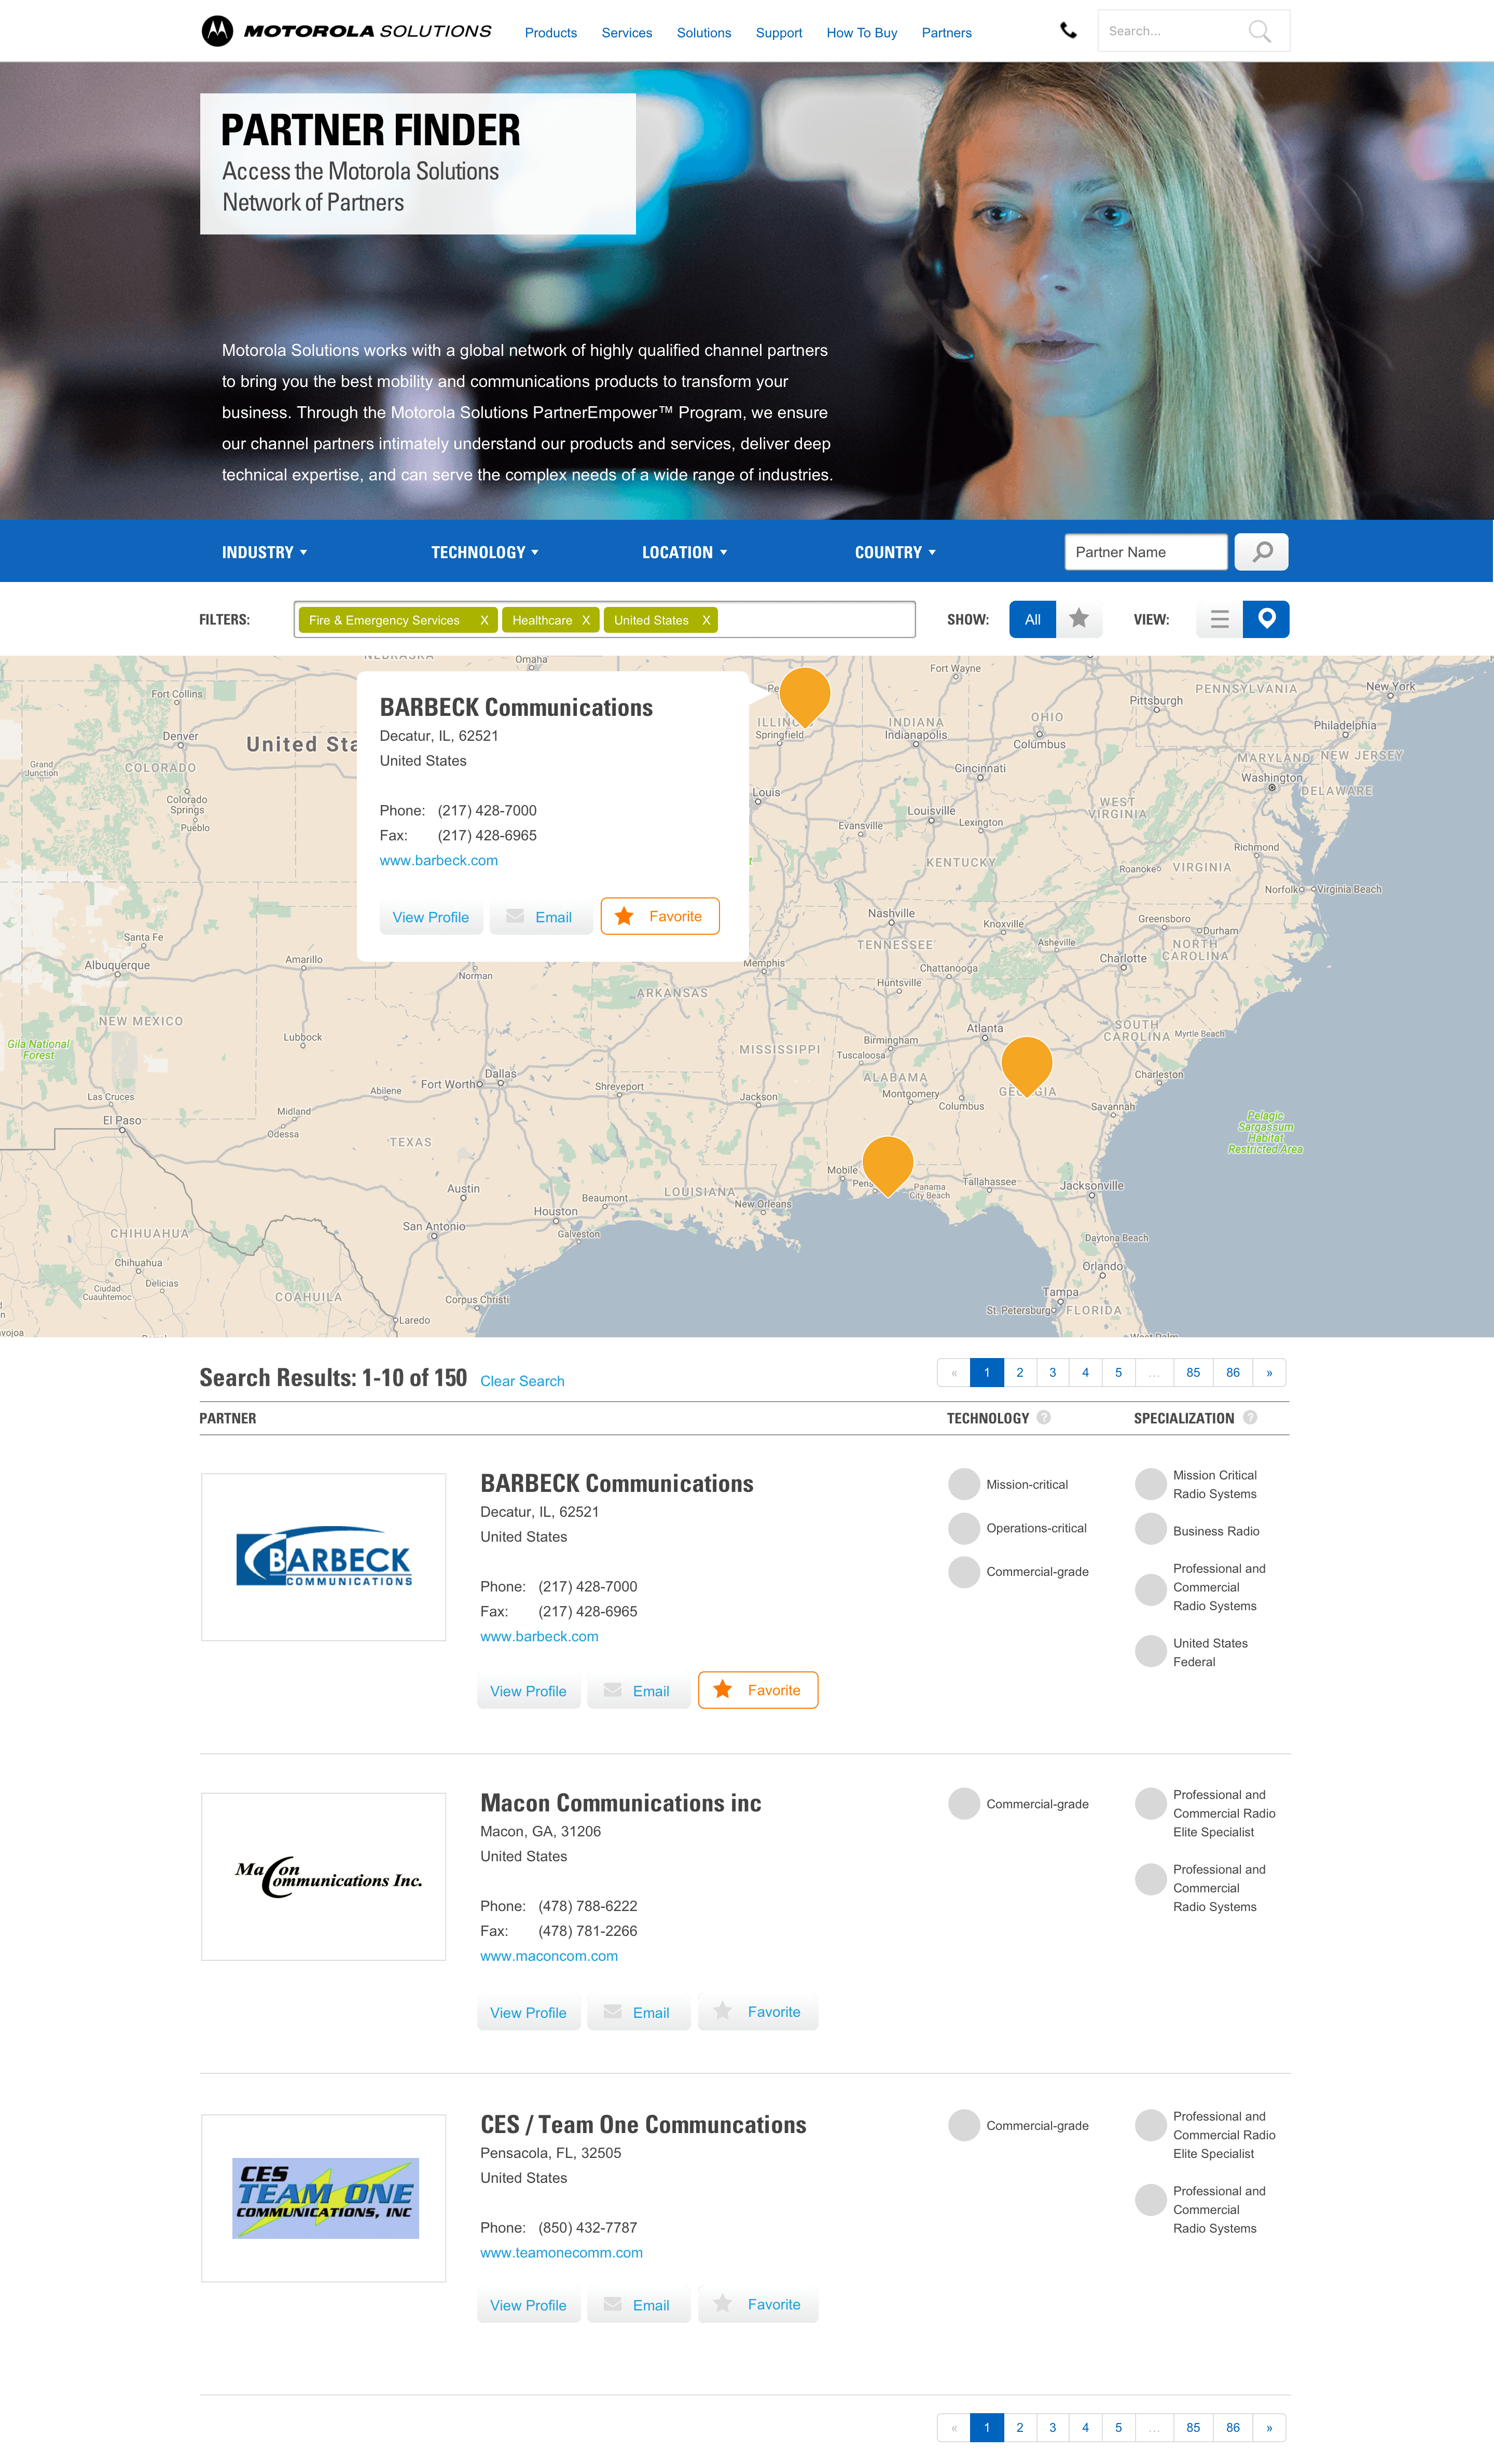Switch to map pin view icon

[x=1266, y=619]
